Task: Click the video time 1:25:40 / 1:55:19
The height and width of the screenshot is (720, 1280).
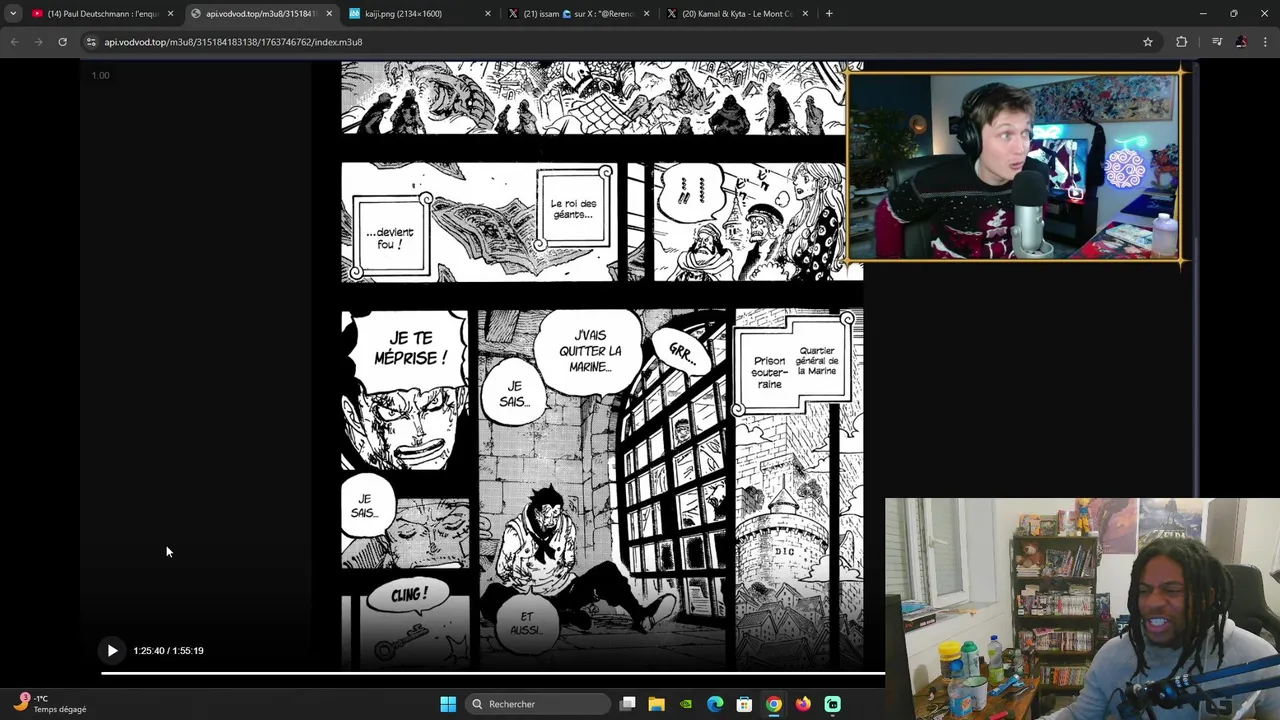Action: (168, 651)
